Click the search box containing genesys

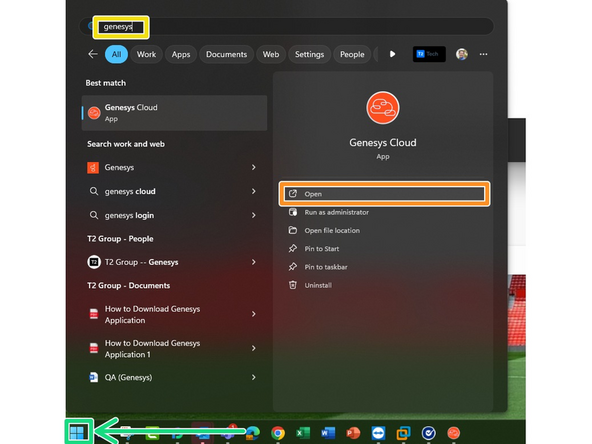pyautogui.click(x=286, y=27)
